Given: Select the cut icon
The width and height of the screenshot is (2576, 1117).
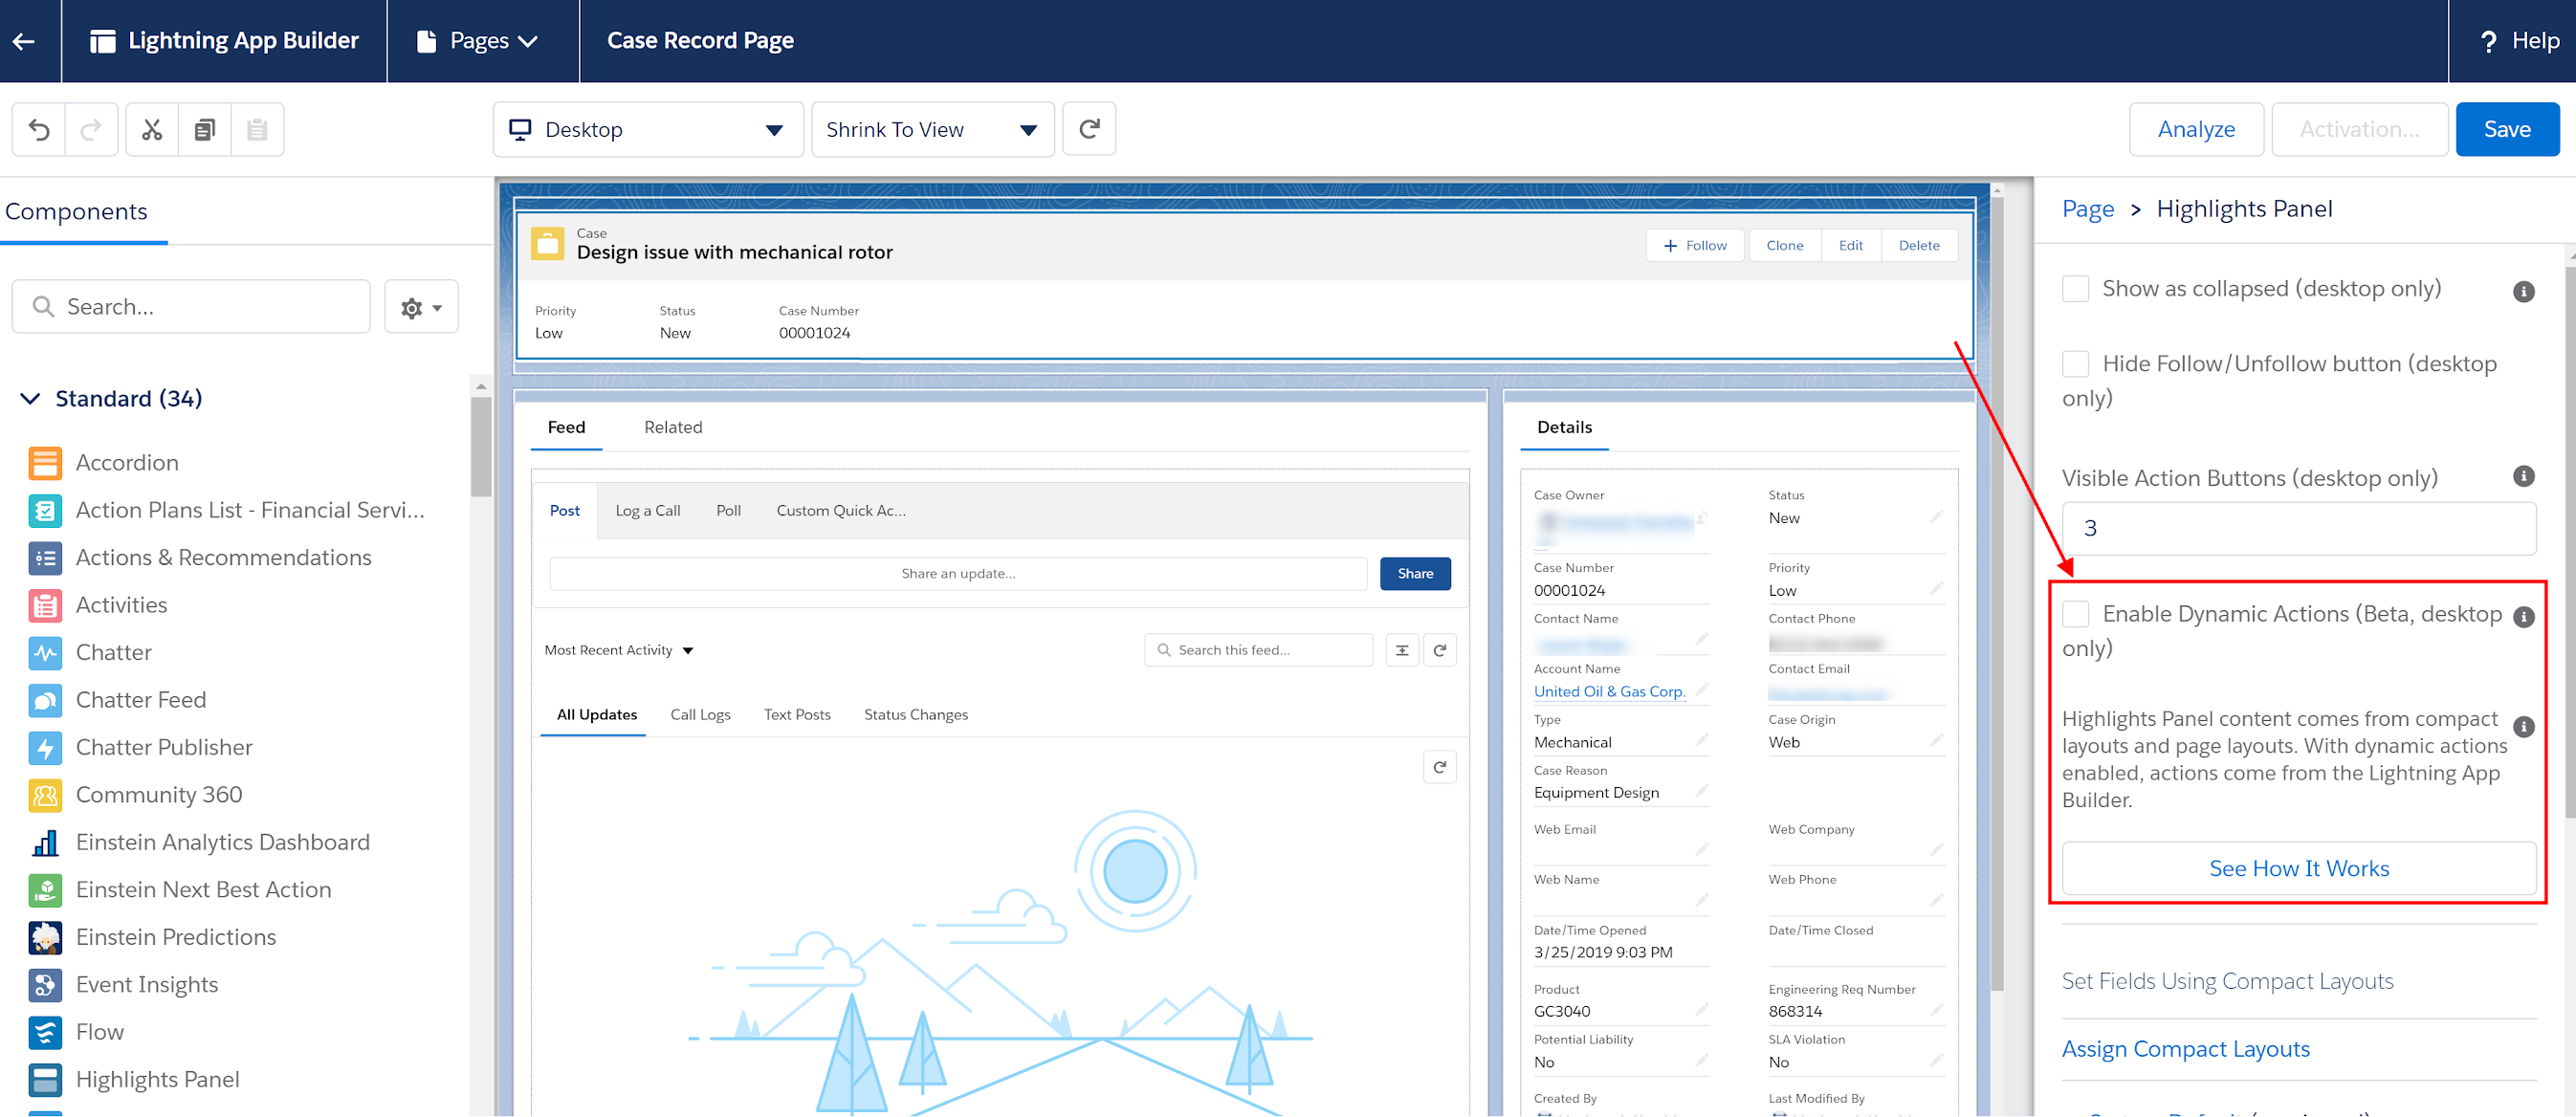Looking at the screenshot, I should click(151, 129).
